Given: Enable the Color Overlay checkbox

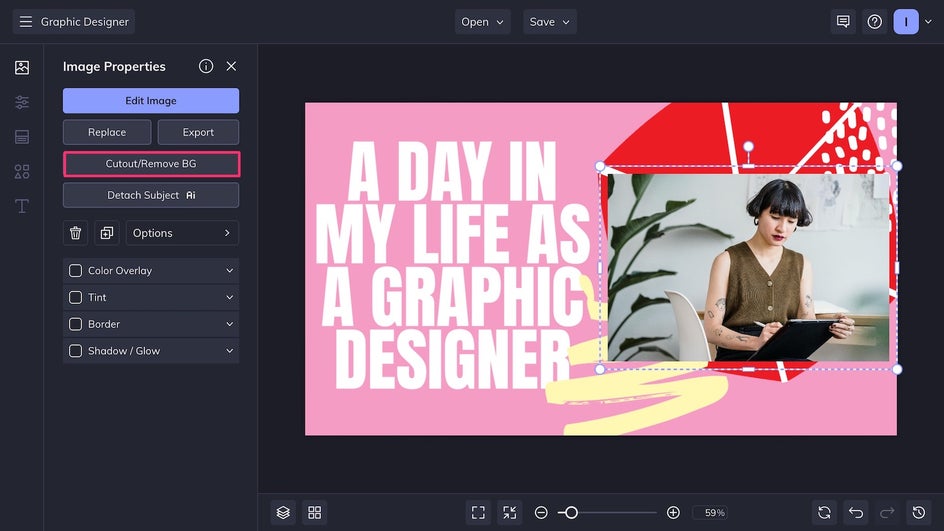Looking at the screenshot, I should point(75,271).
